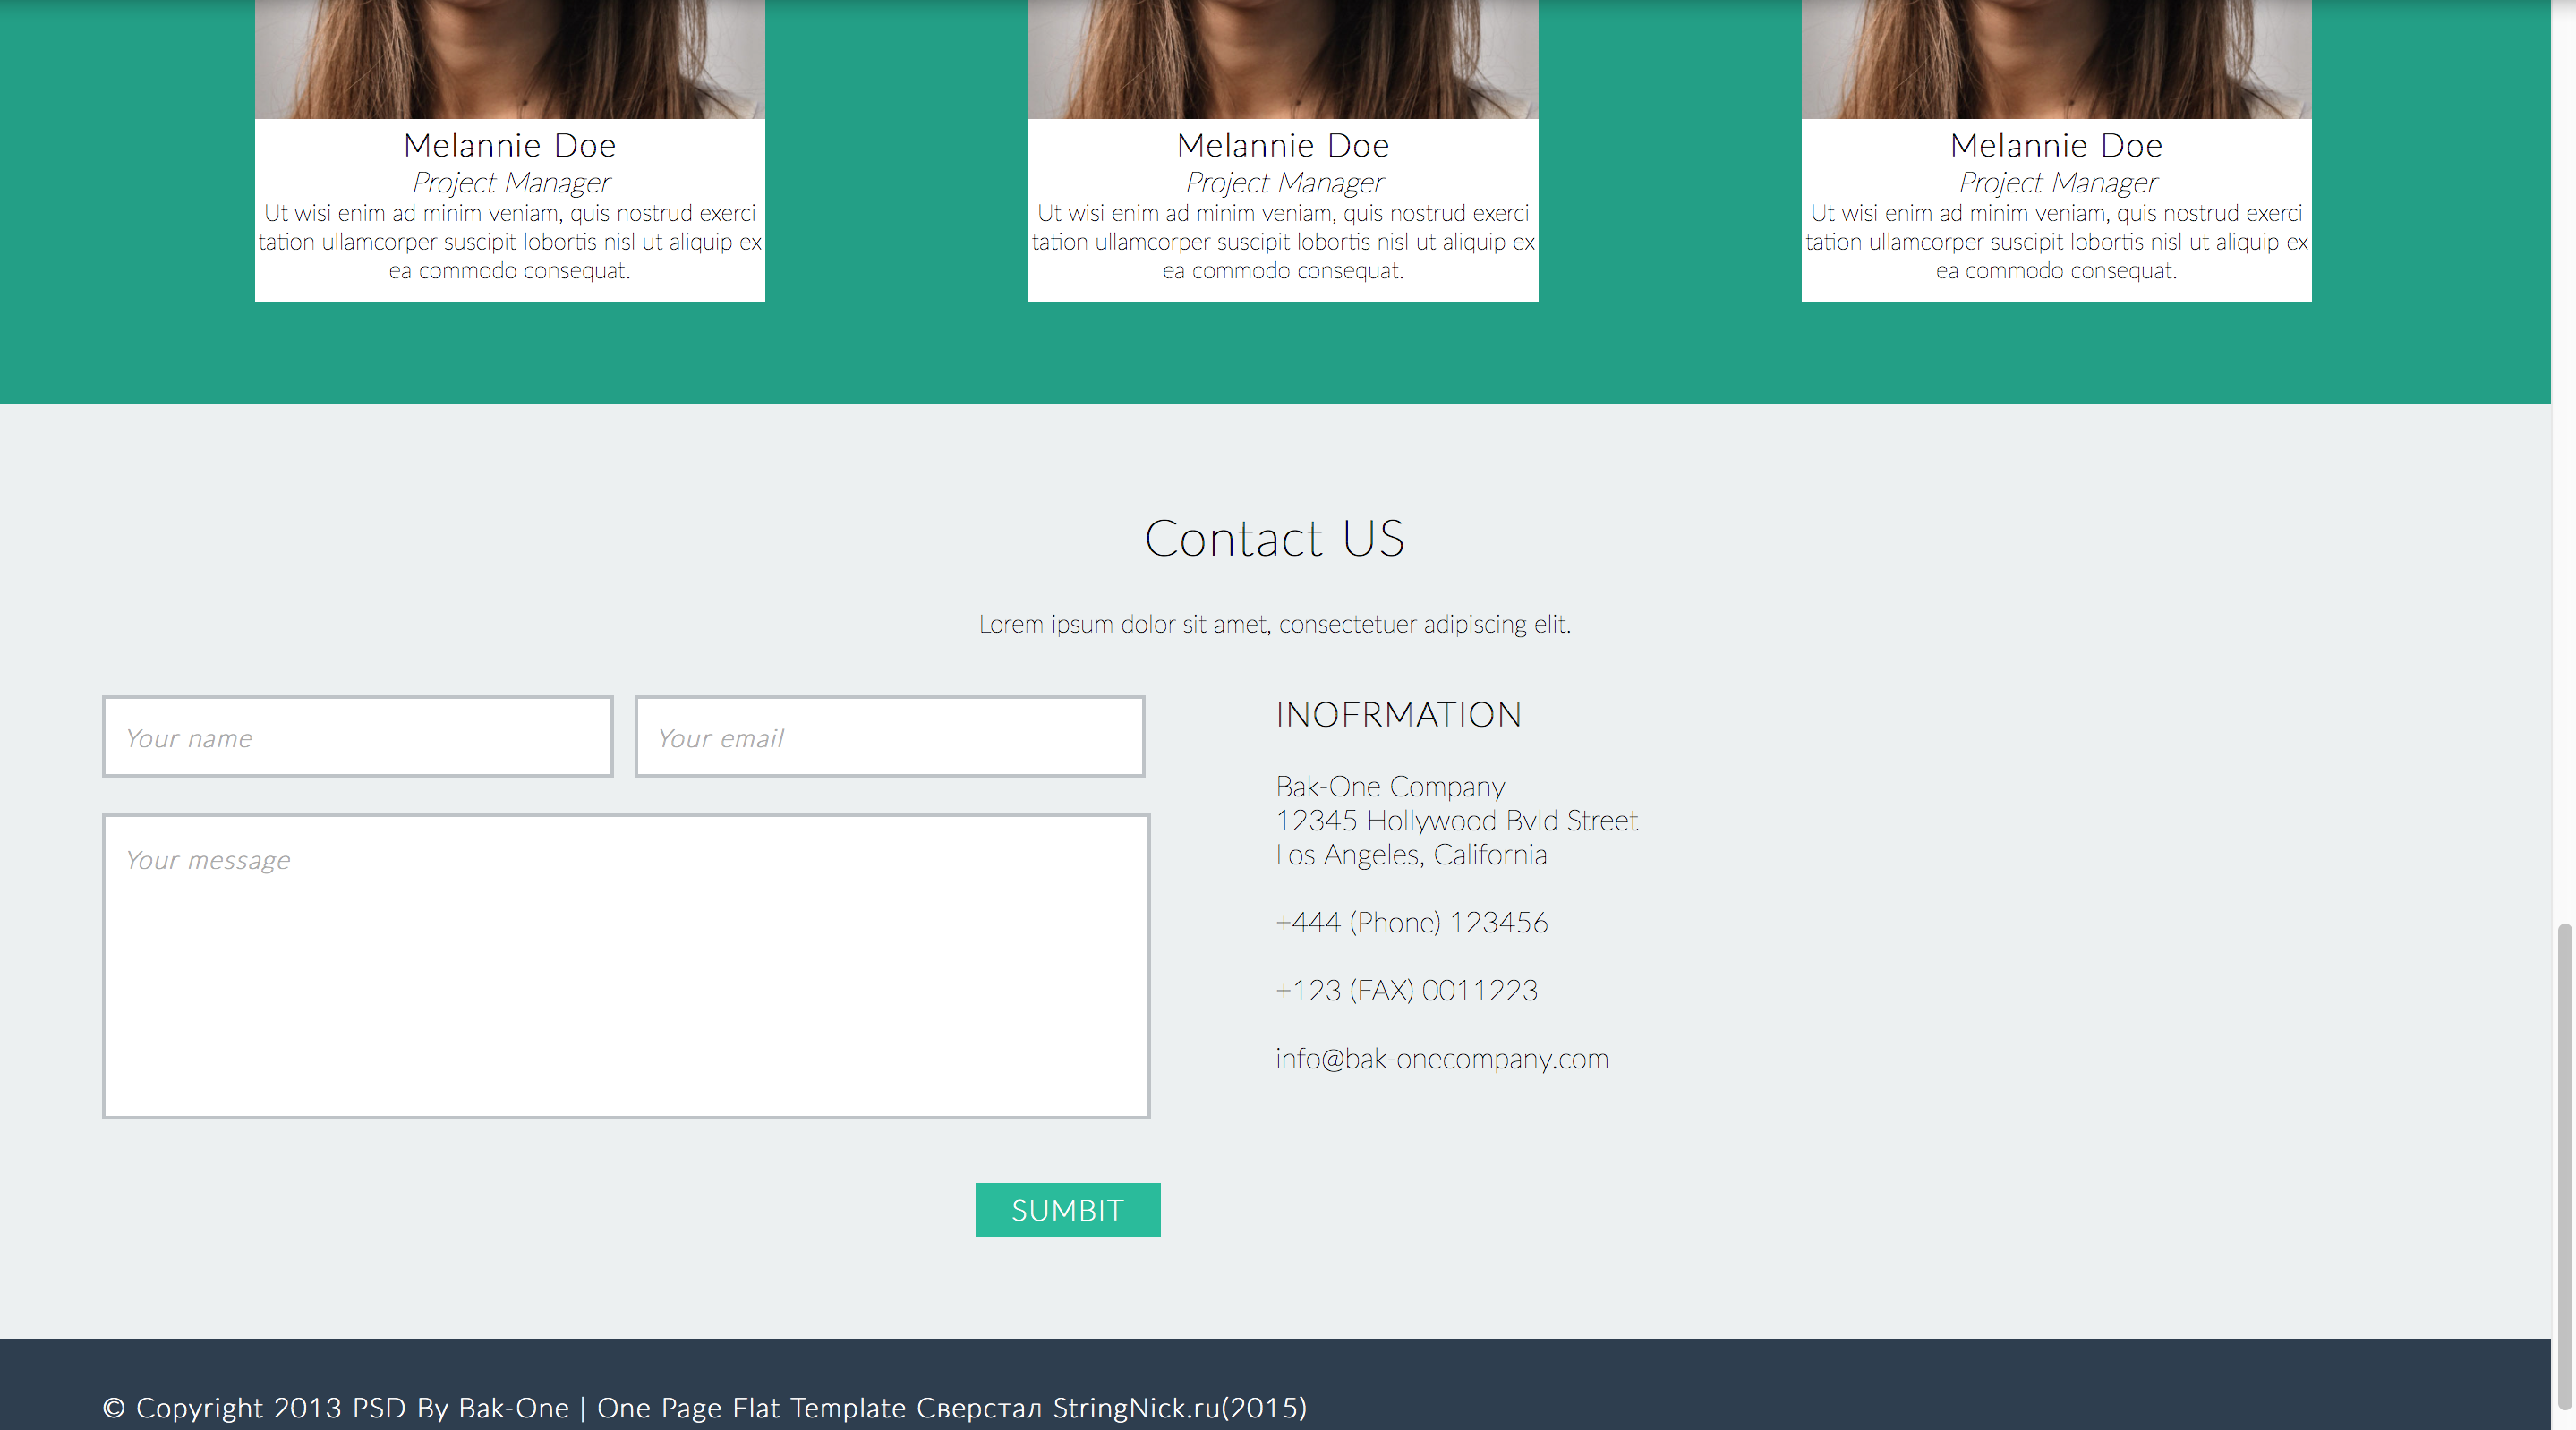Click the 'Your name' input field
The width and height of the screenshot is (2576, 1430).
(357, 737)
